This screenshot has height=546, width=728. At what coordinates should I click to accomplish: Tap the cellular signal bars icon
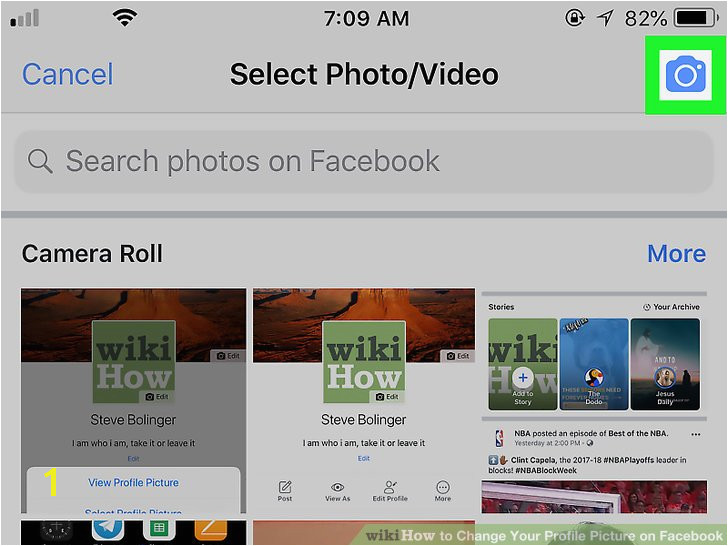point(25,19)
